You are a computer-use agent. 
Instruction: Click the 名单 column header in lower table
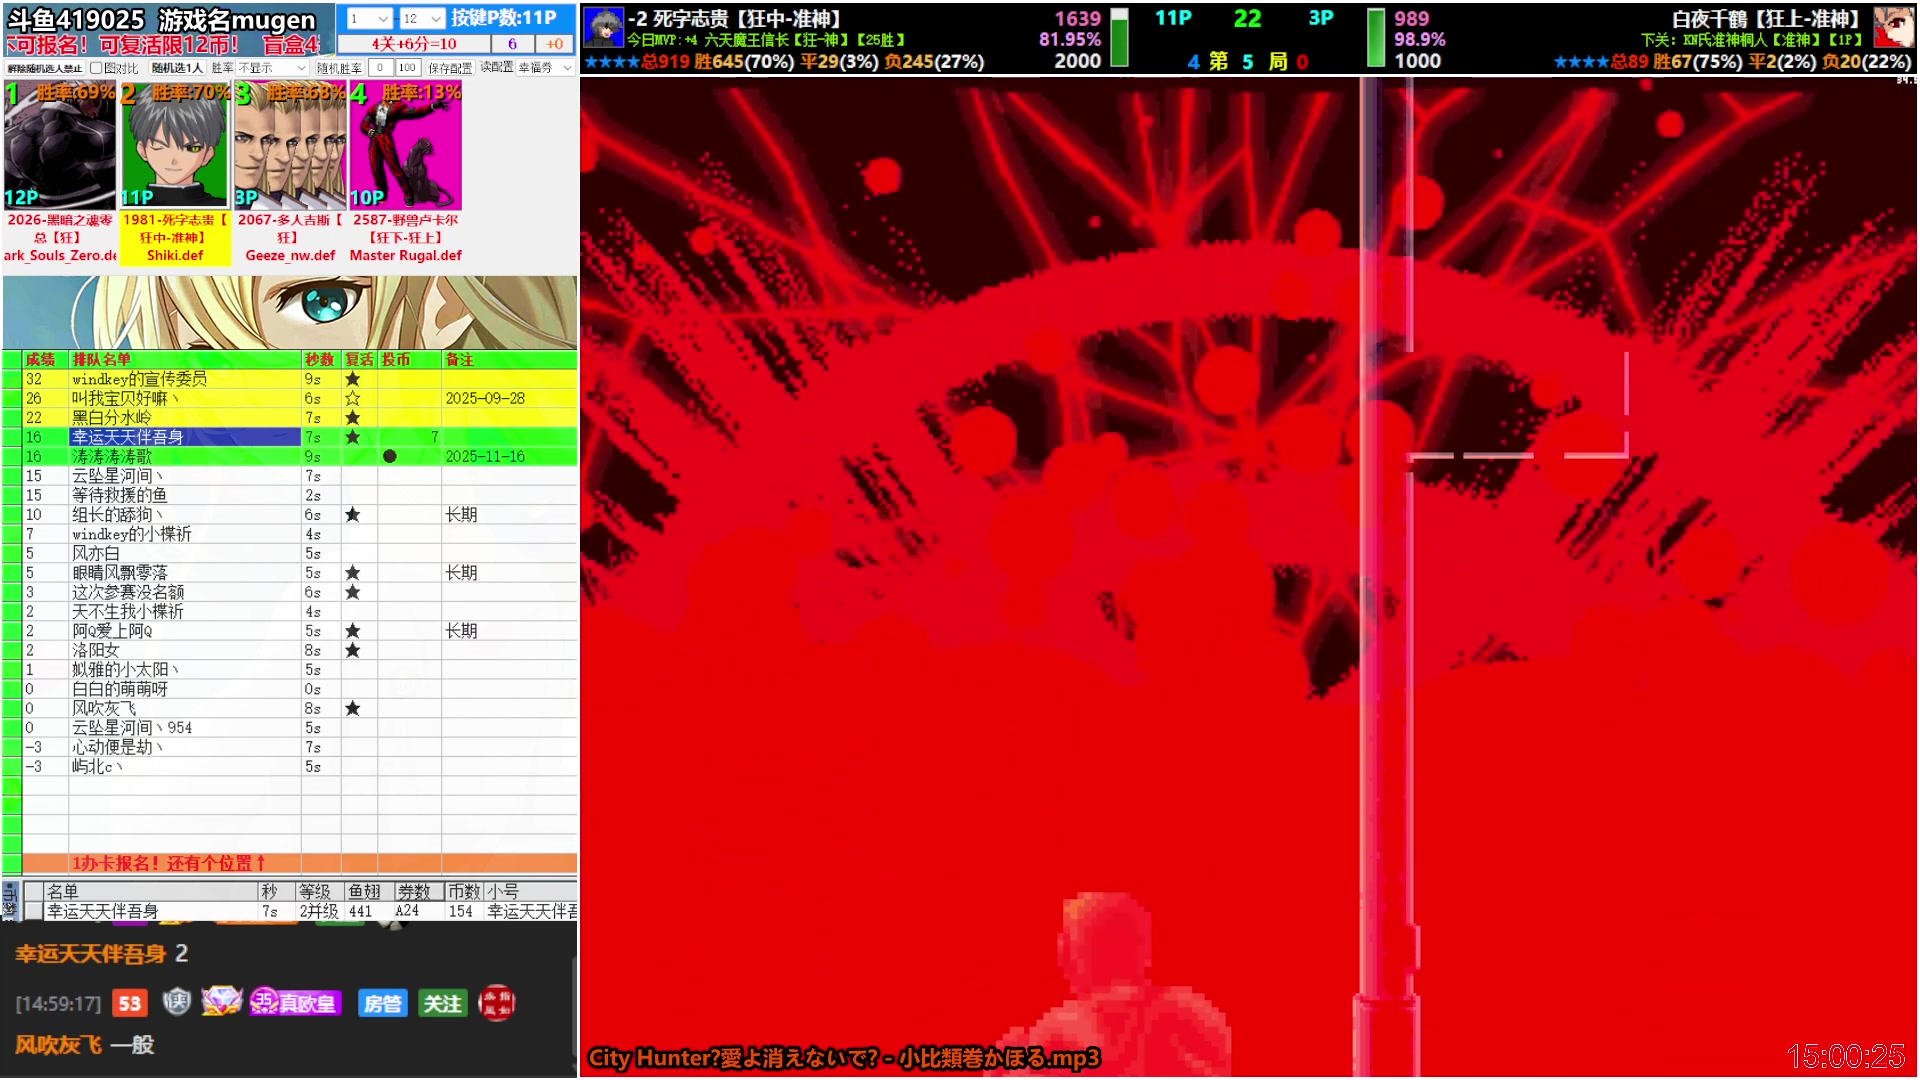(x=150, y=891)
